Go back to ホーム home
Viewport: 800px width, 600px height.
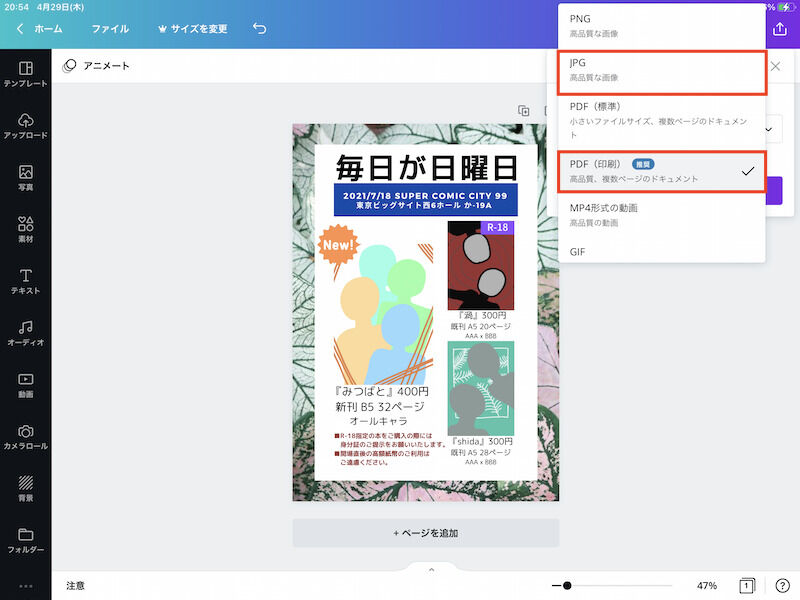point(39,29)
